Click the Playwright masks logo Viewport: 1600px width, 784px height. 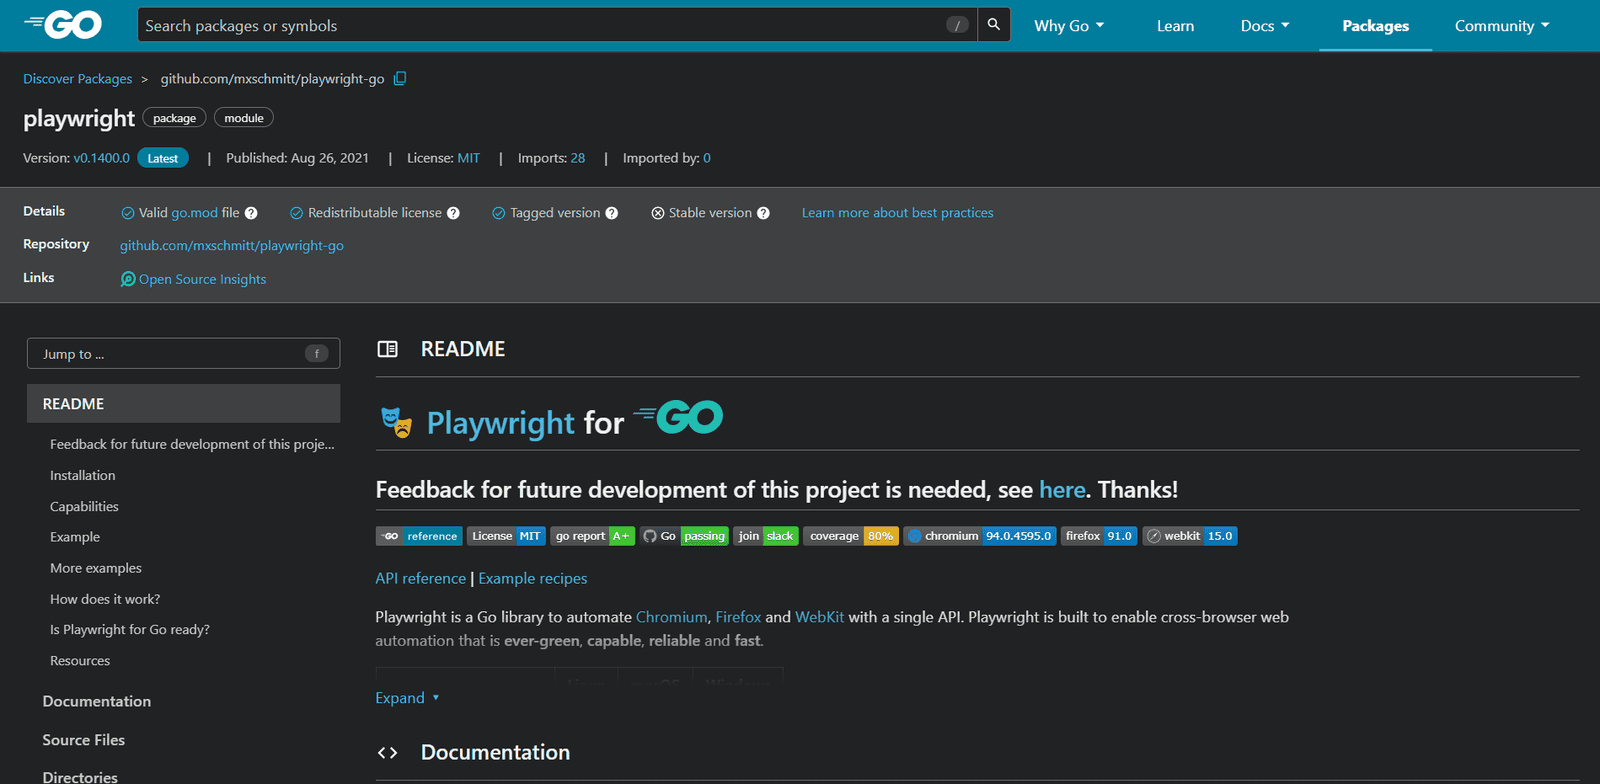pos(396,422)
